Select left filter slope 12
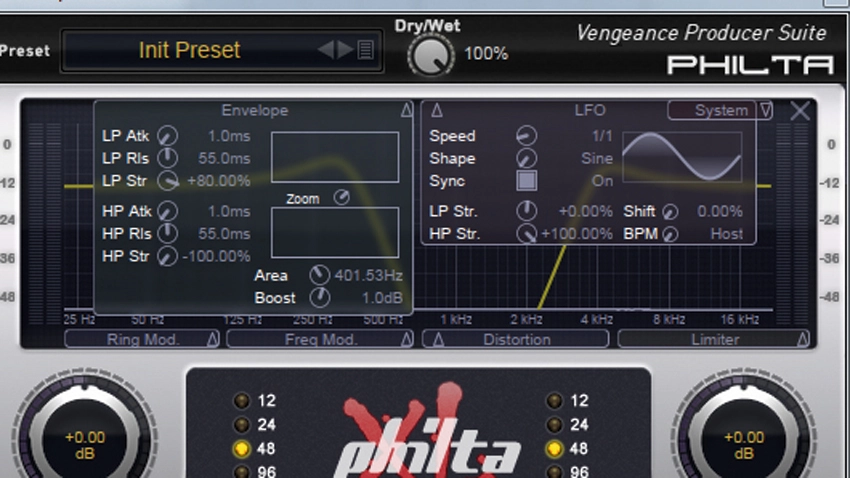The image size is (850, 478). 241,401
